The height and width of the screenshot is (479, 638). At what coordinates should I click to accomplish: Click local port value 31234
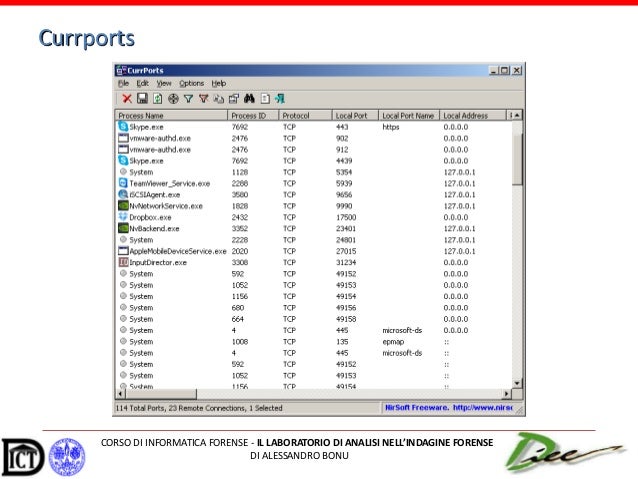point(346,262)
